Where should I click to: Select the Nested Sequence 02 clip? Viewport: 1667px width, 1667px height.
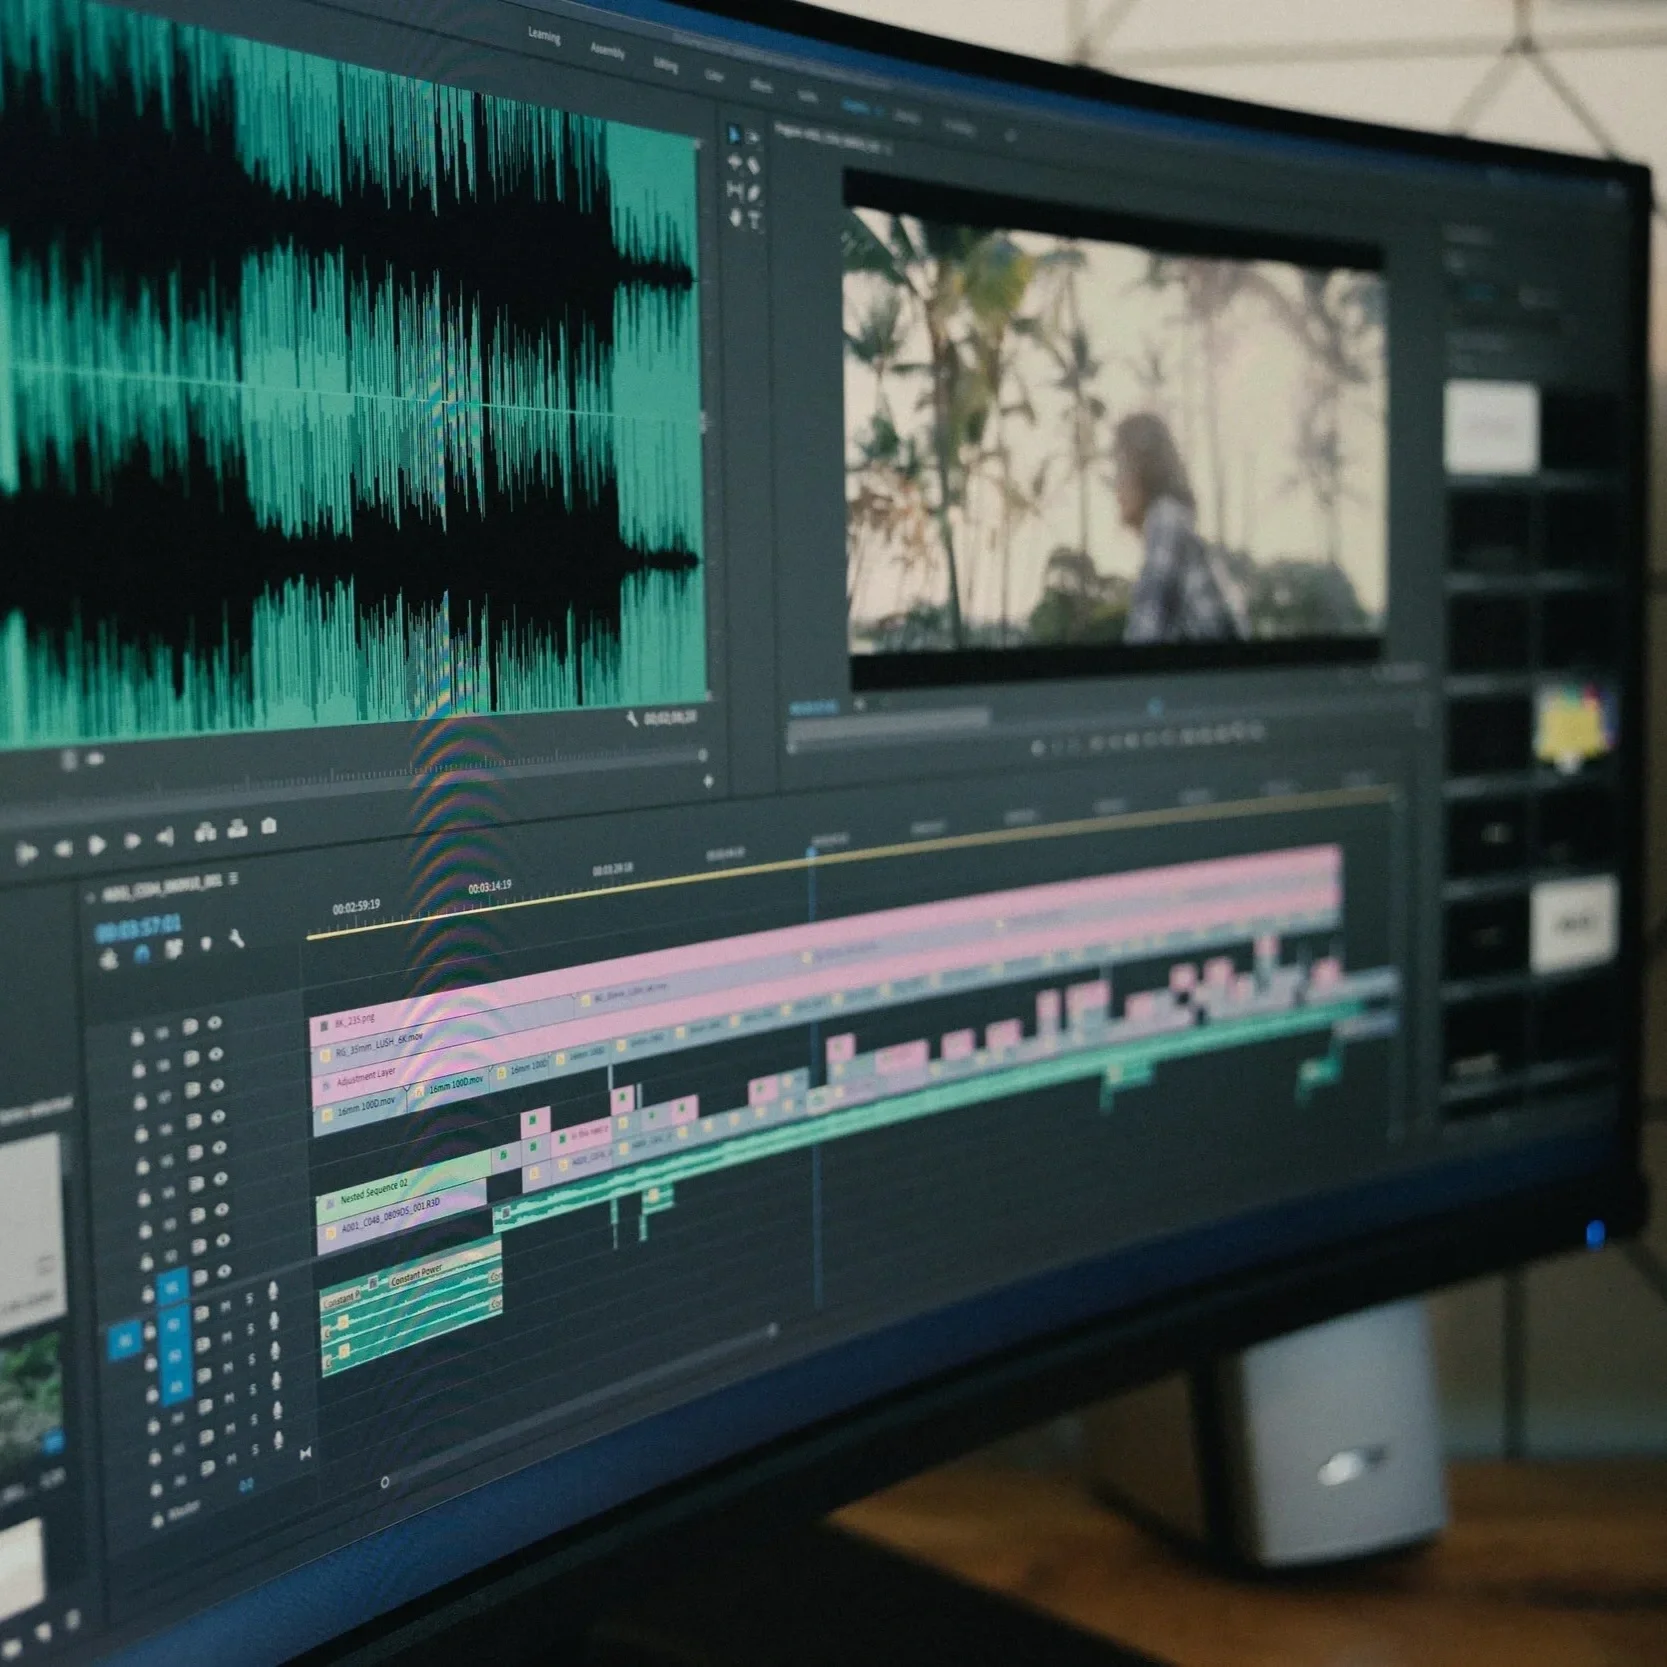click(402, 1188)
